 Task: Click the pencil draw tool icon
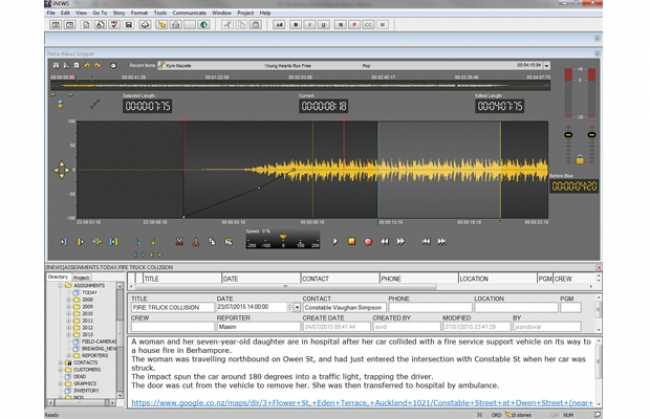tap(95, 104)
